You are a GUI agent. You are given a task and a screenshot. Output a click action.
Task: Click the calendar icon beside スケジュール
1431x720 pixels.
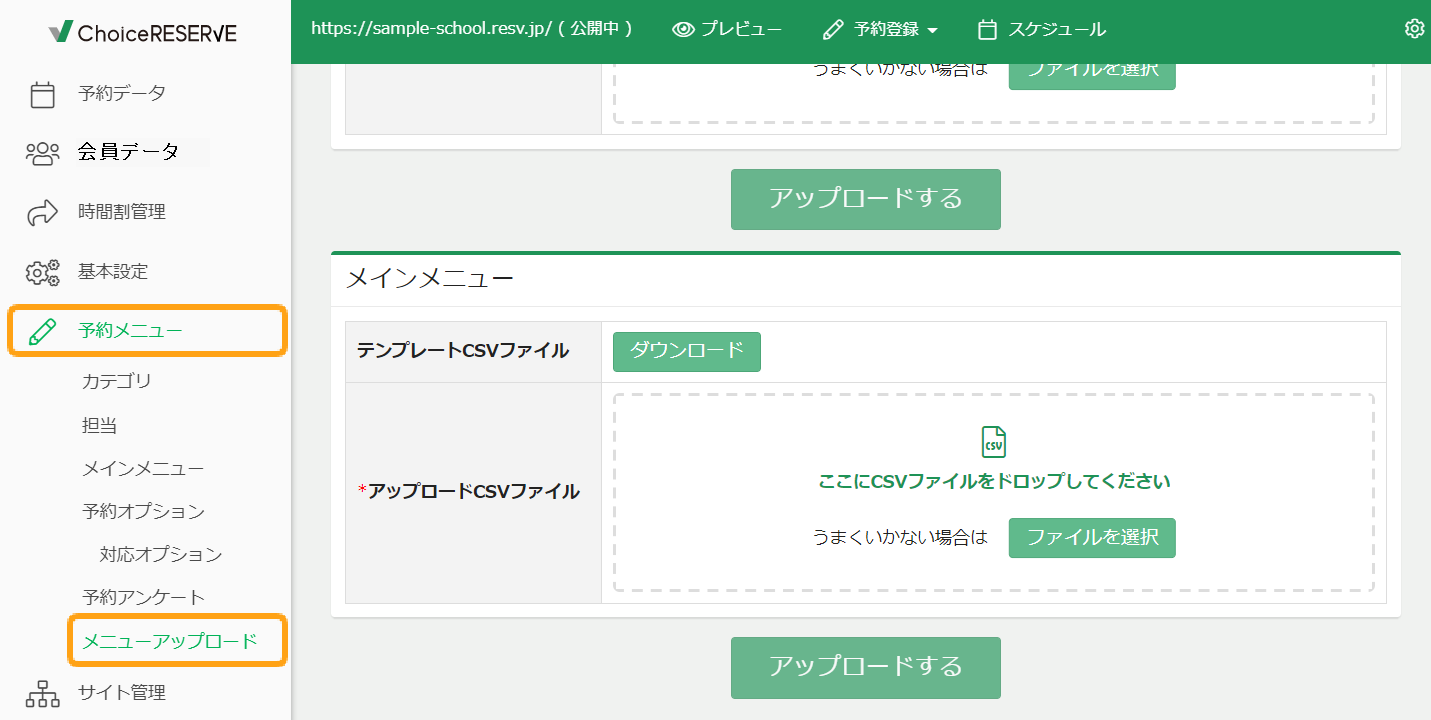[x=987, y=30]
